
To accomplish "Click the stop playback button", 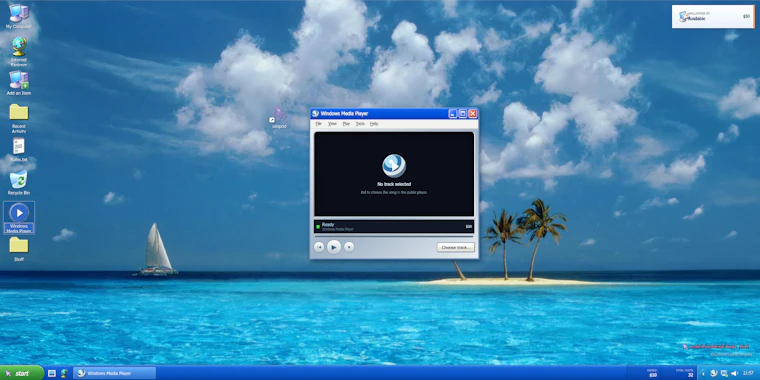I will click(x=349, y=247).
